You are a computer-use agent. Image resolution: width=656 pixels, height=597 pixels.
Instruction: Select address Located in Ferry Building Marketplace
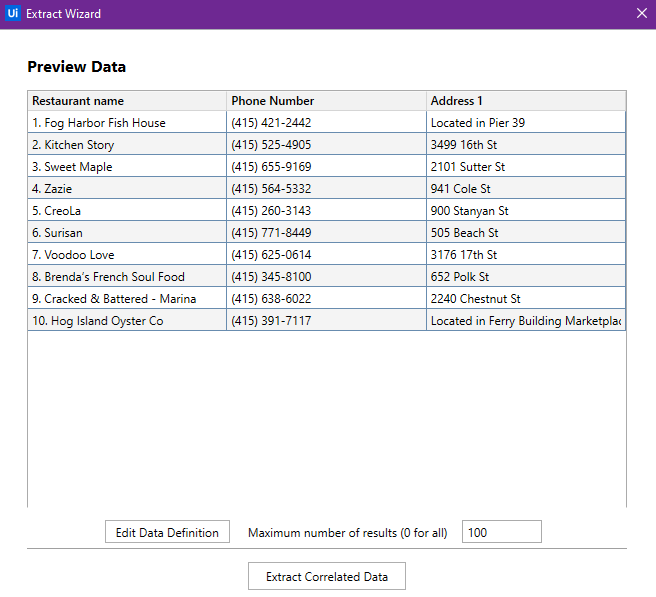point(526,320)
